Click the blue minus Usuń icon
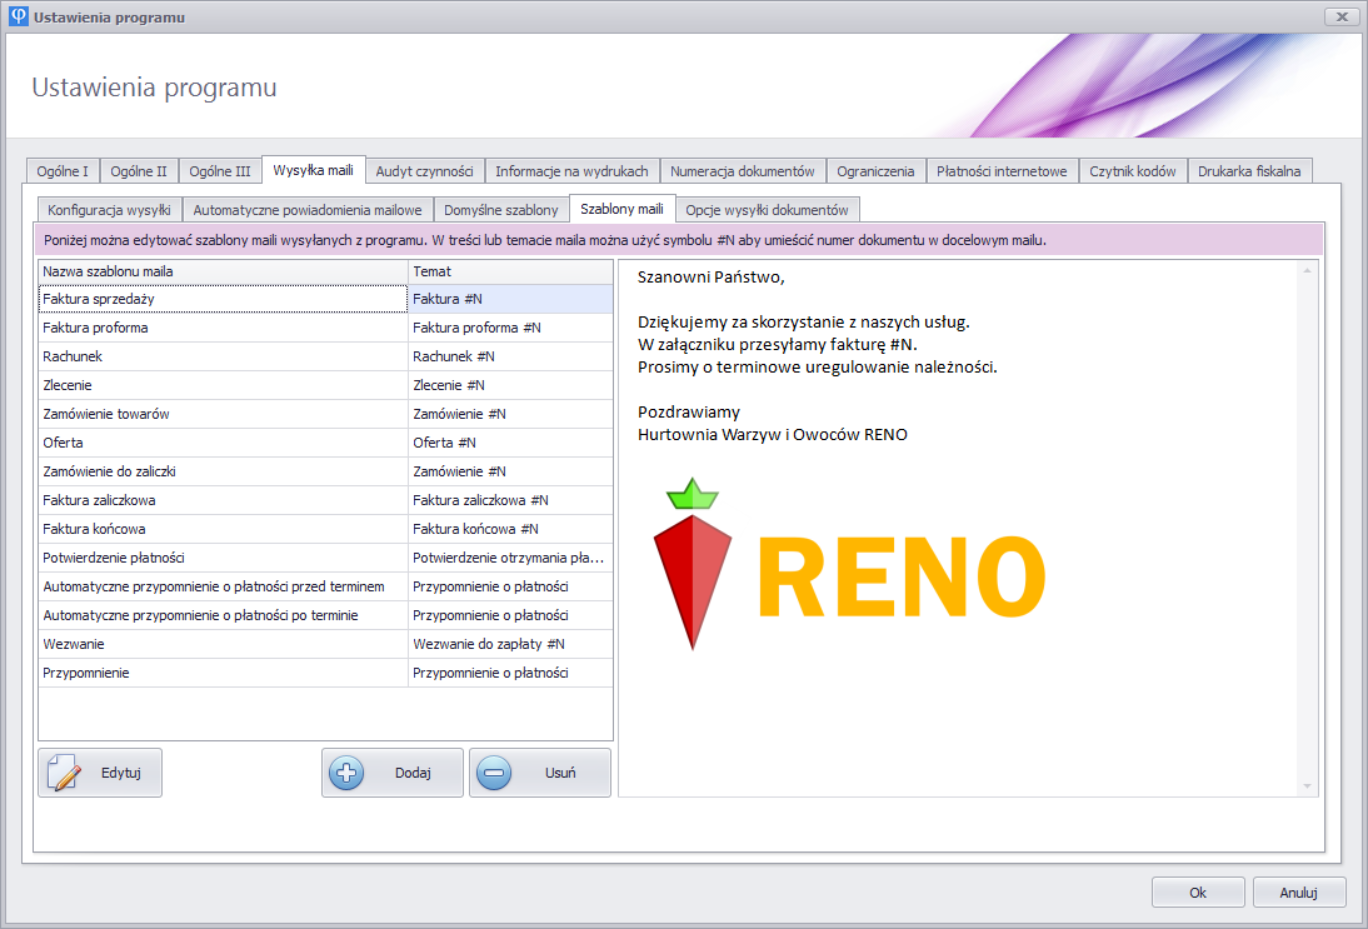Screen dimensions: 1368x929 pyautogui.click(x=494, y=773)
